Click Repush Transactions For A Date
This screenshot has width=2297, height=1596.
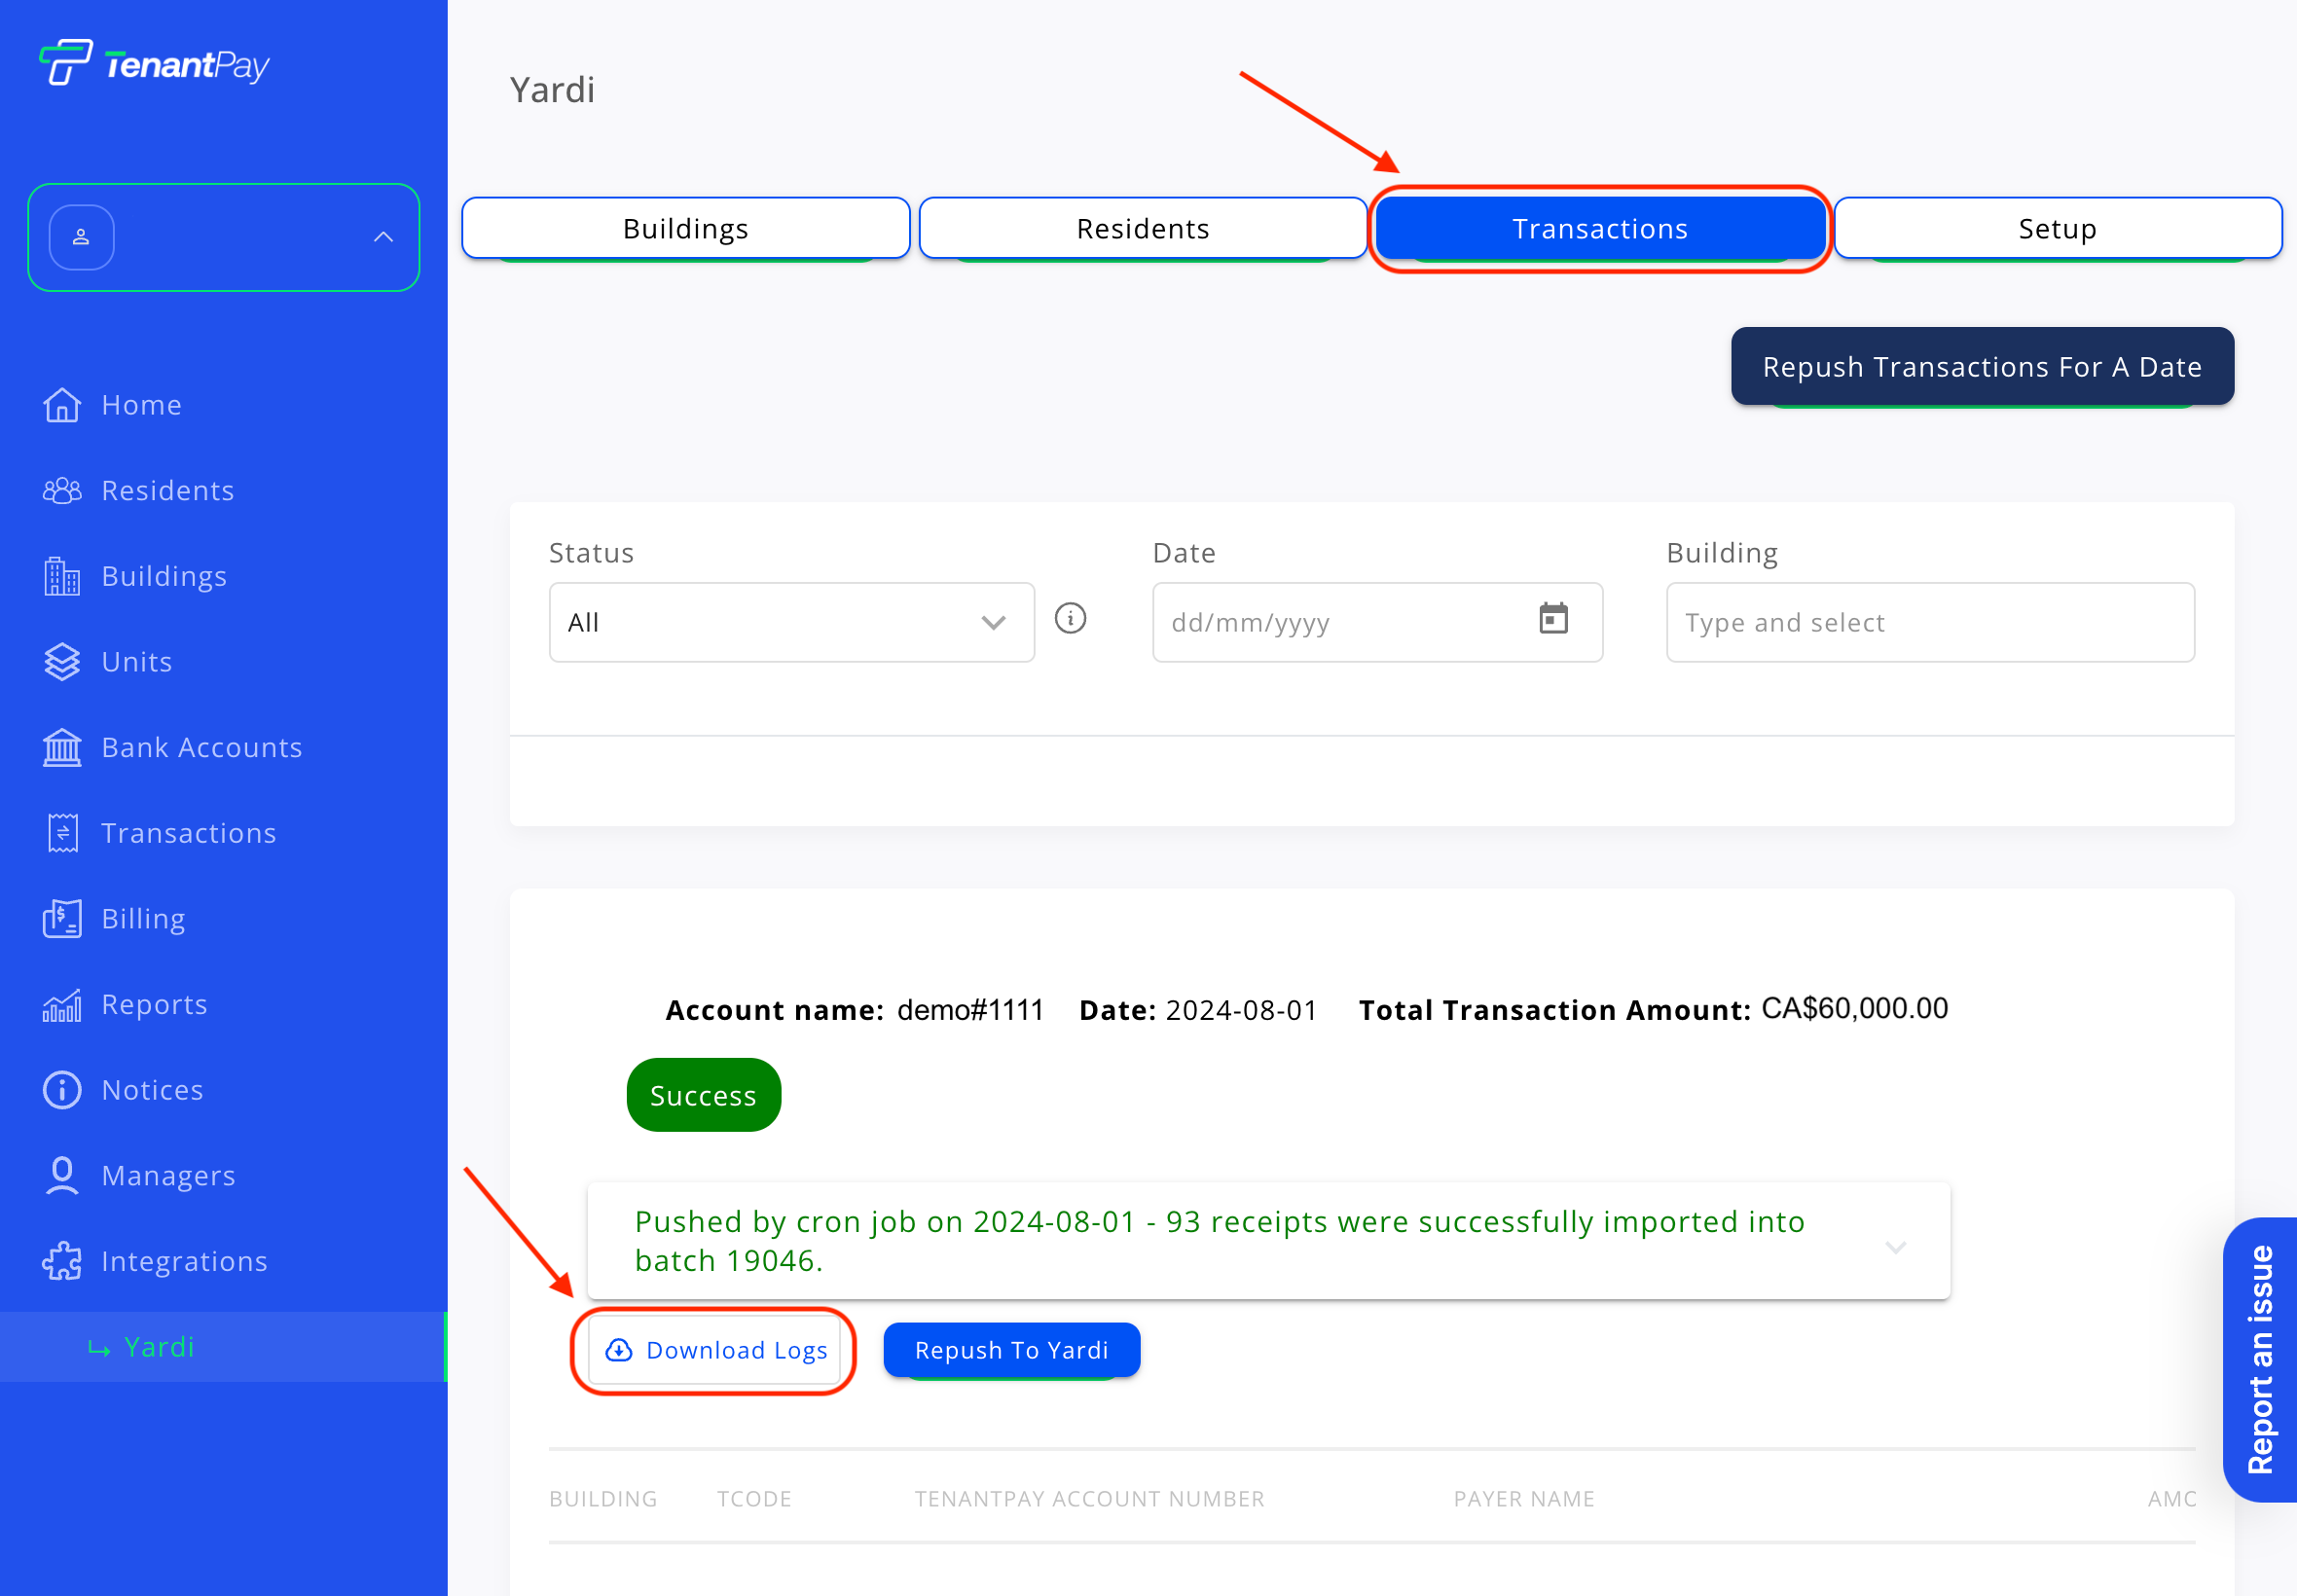(x=1981, y=367)
